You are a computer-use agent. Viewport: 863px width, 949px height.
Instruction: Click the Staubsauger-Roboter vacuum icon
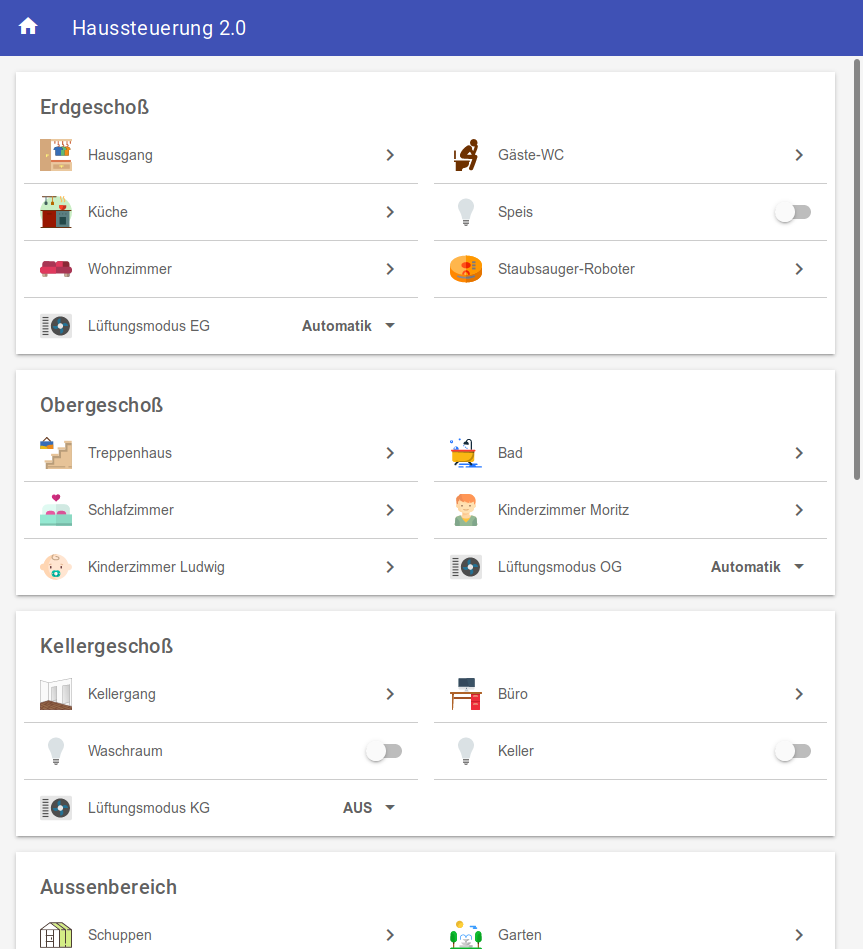pyautogui.click(x=466, y=269)
